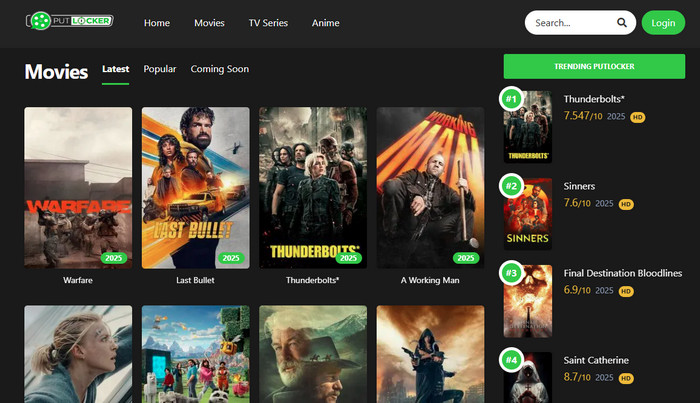Click the A Working Man title link
This screenshot has width=700, height=403.
(x=430, y=280)
